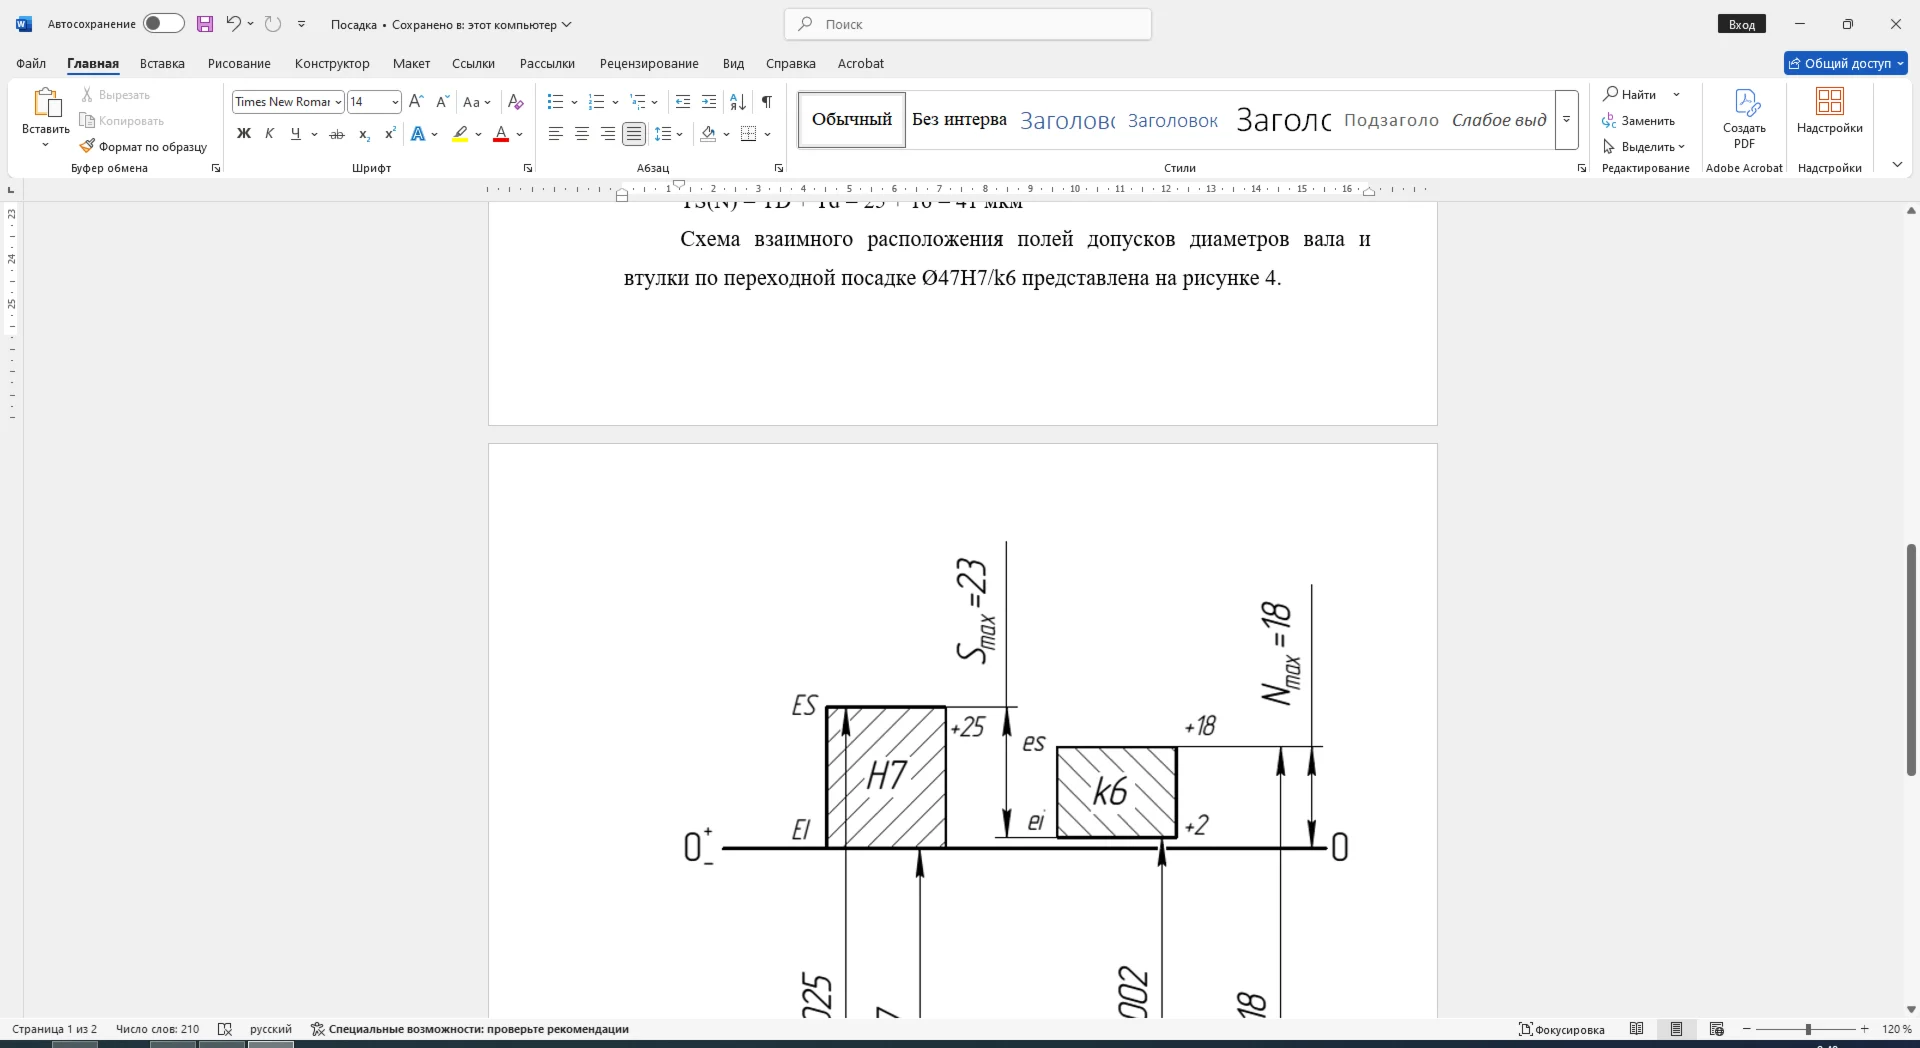The image size is (1920, 1048).
Task: Adjust the zoom slider in the status bar
Action: pos(1807,1029)
